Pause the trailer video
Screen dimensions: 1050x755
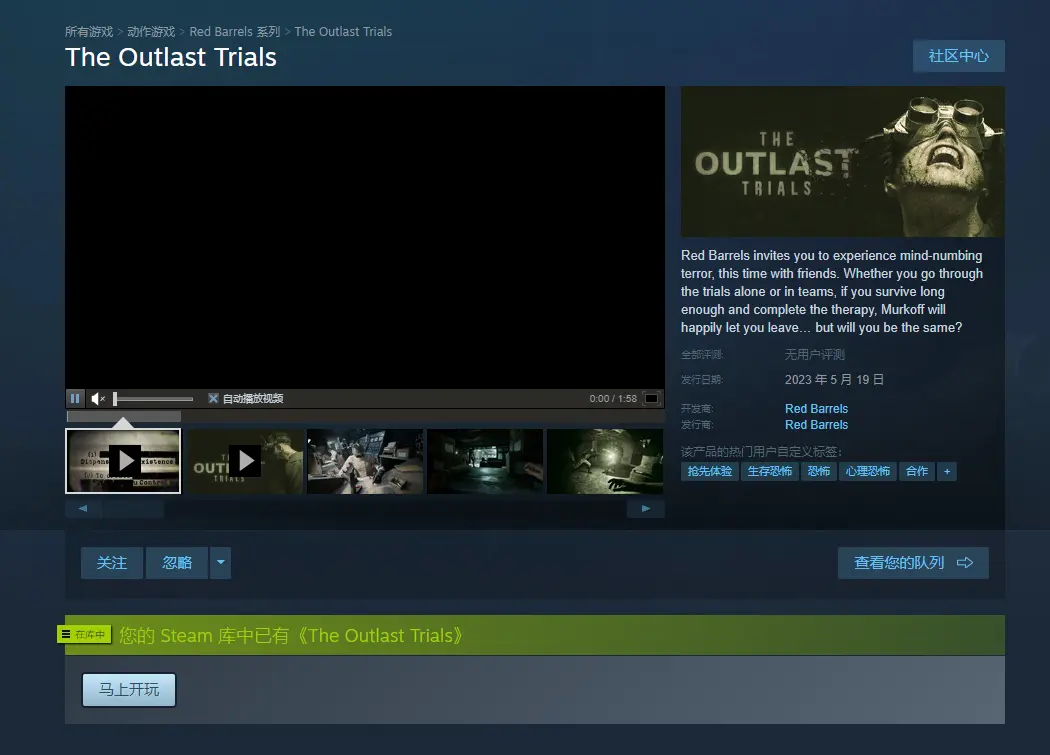pyautogui.click(x=75, y=399)
